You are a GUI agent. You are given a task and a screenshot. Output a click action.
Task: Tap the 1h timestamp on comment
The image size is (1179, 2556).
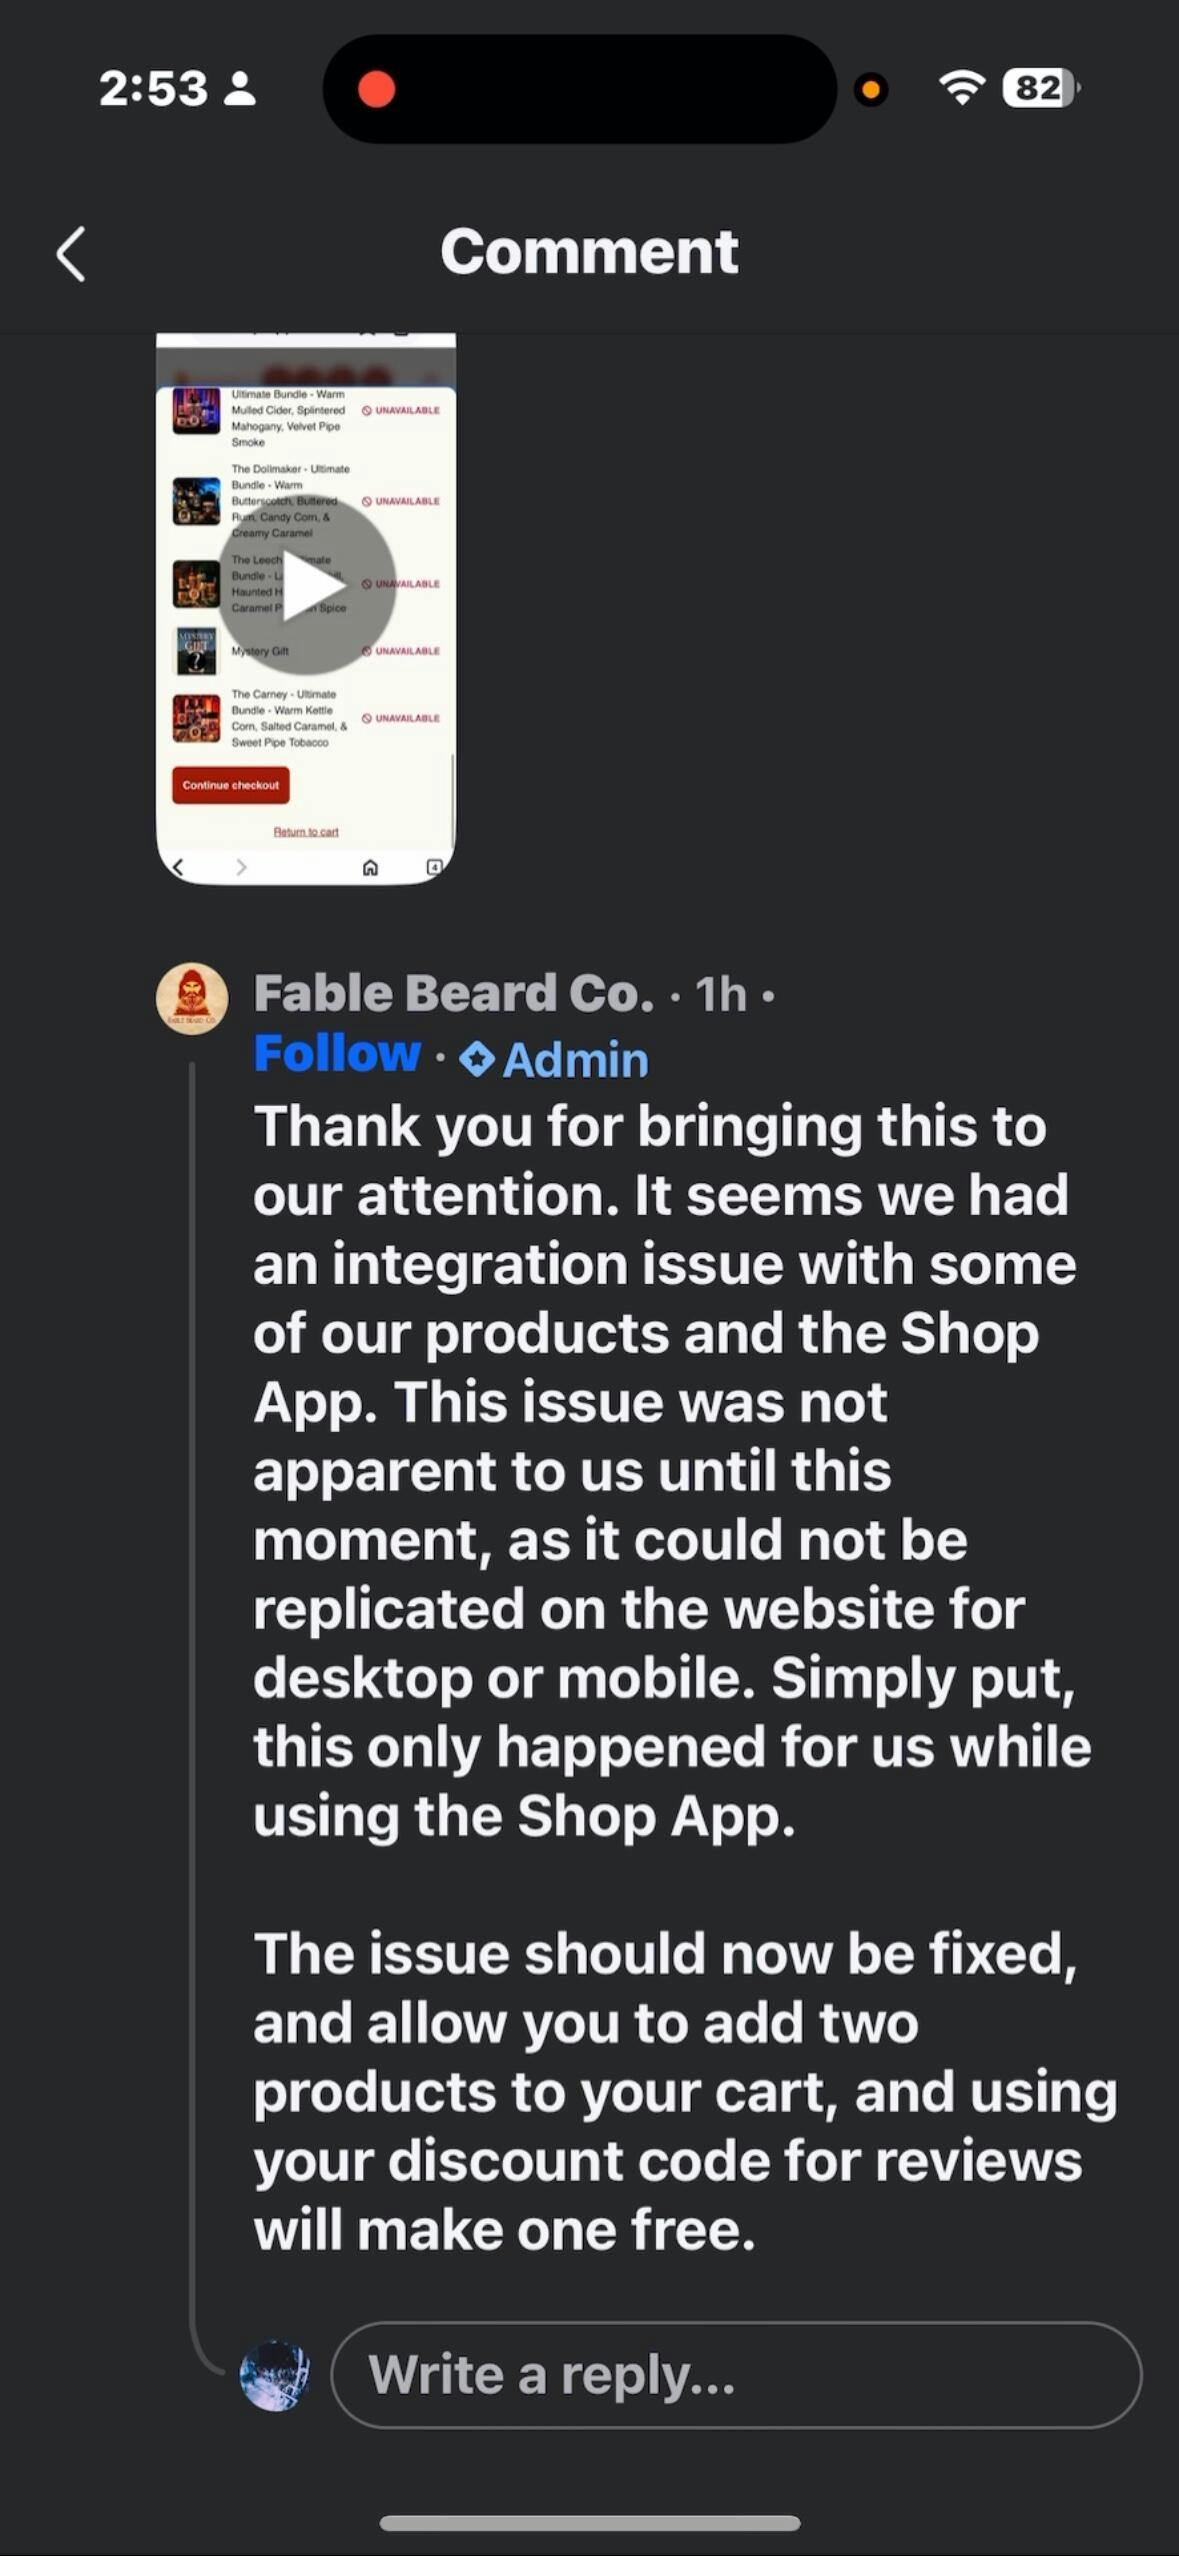[721, 994]
